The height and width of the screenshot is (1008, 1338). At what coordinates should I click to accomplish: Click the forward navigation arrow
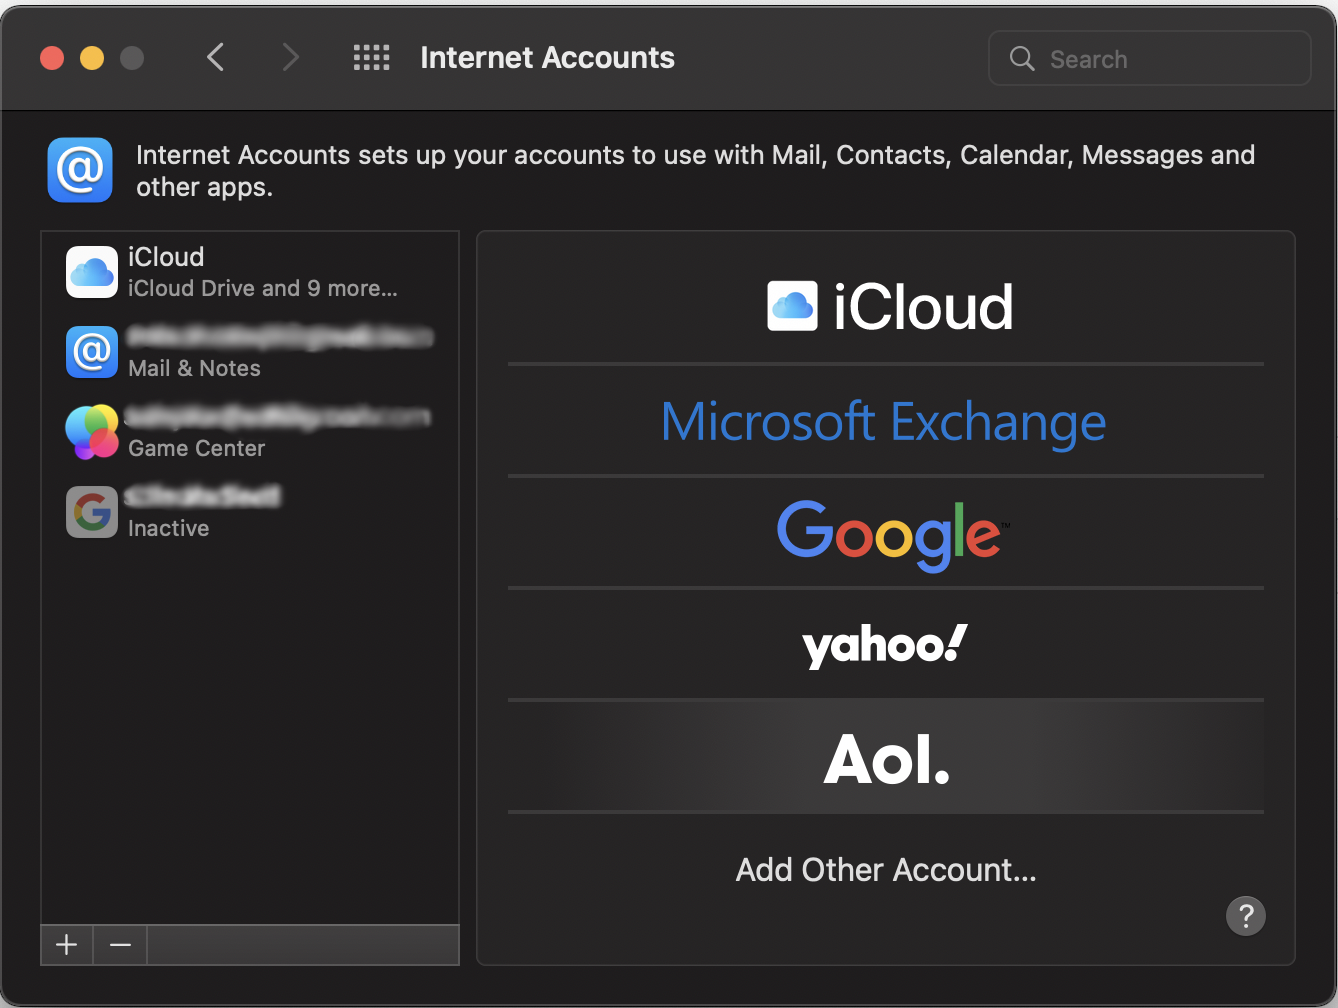pyautogui.click(x=290, y=58)
